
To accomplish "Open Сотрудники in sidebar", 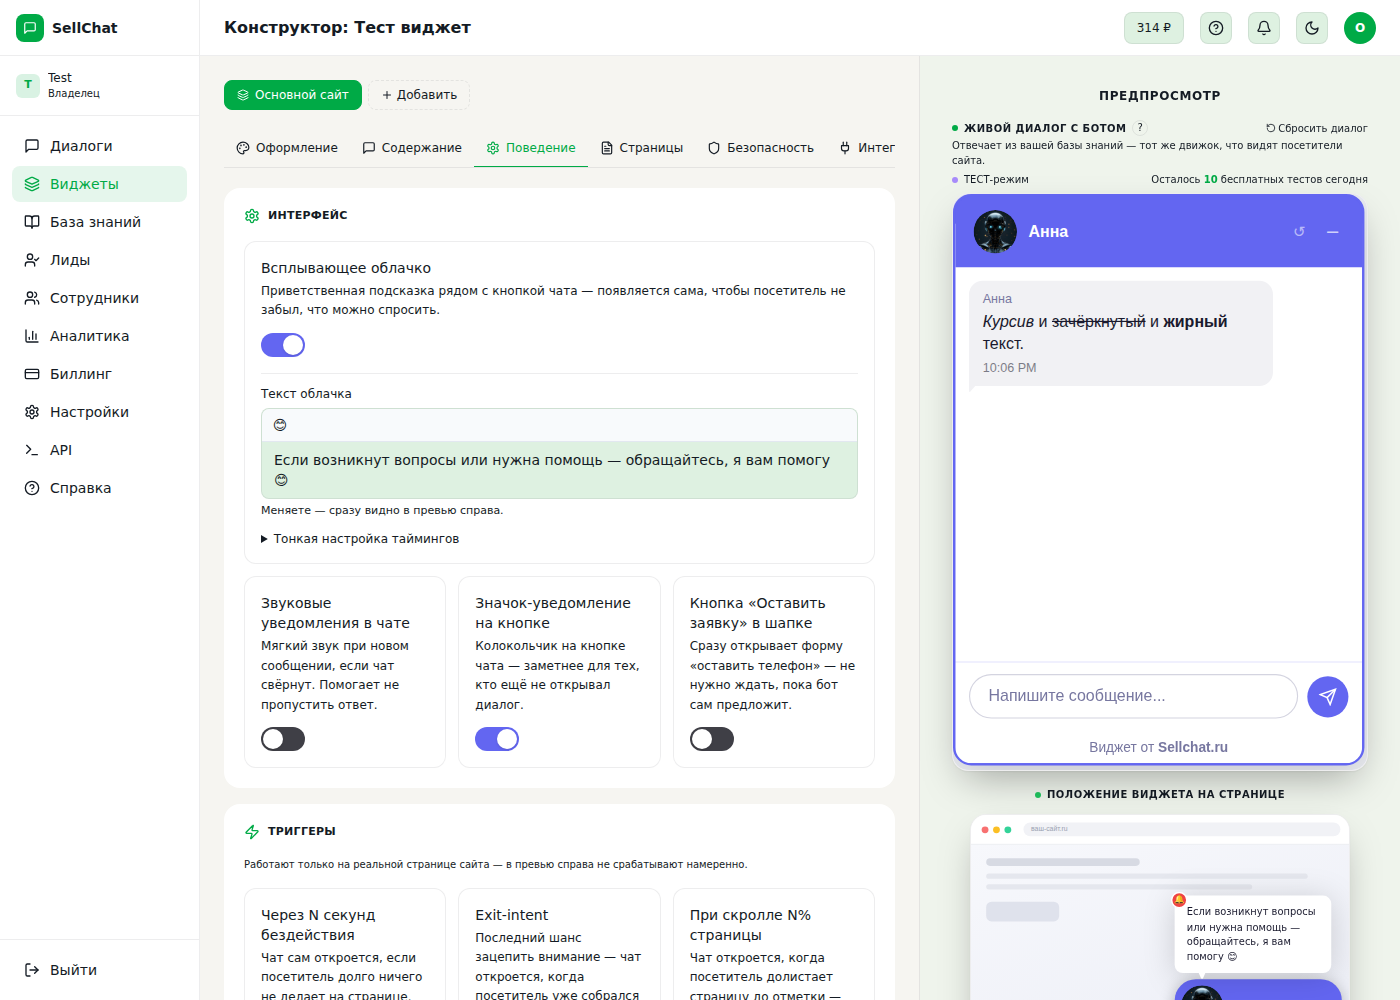I will click(x=99, y=298).
